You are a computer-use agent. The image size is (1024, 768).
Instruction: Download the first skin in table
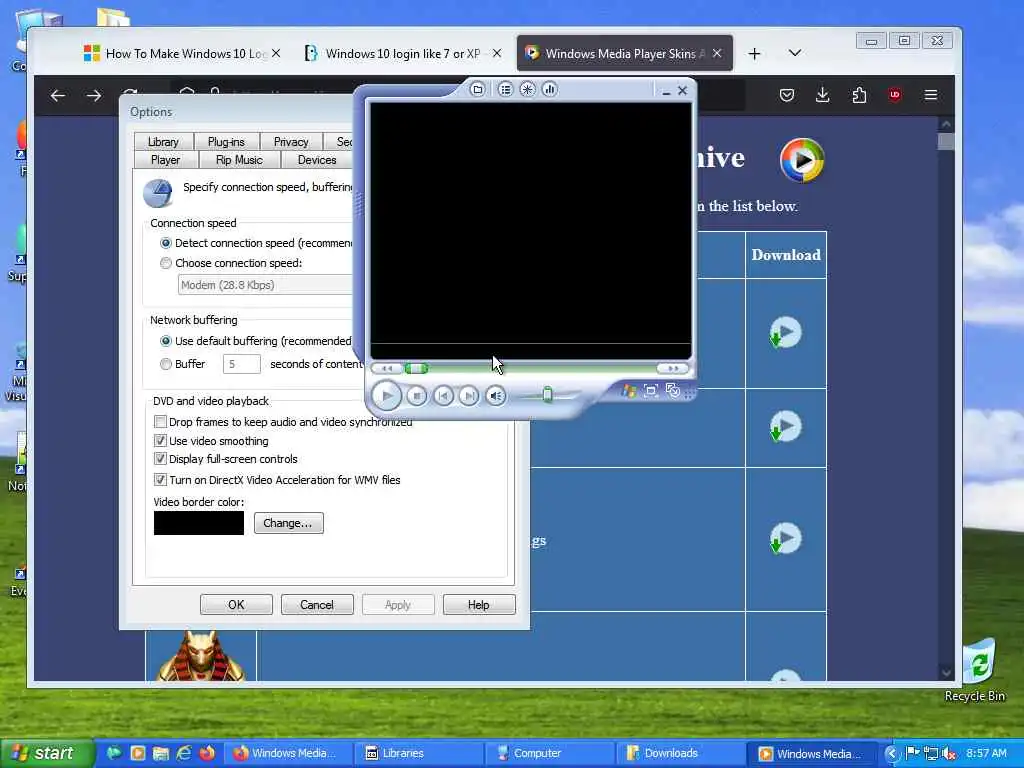coord(785,332)
